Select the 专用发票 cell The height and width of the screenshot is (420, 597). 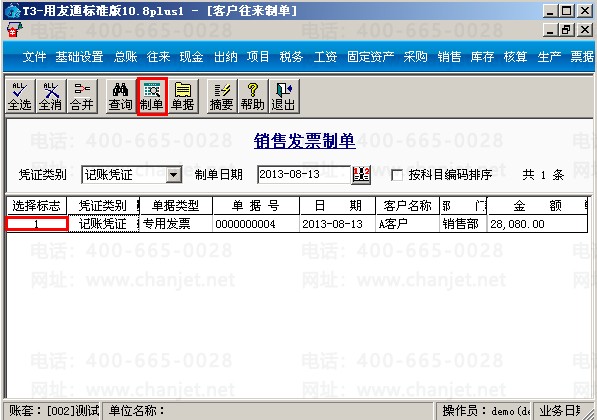coord(176,224)
